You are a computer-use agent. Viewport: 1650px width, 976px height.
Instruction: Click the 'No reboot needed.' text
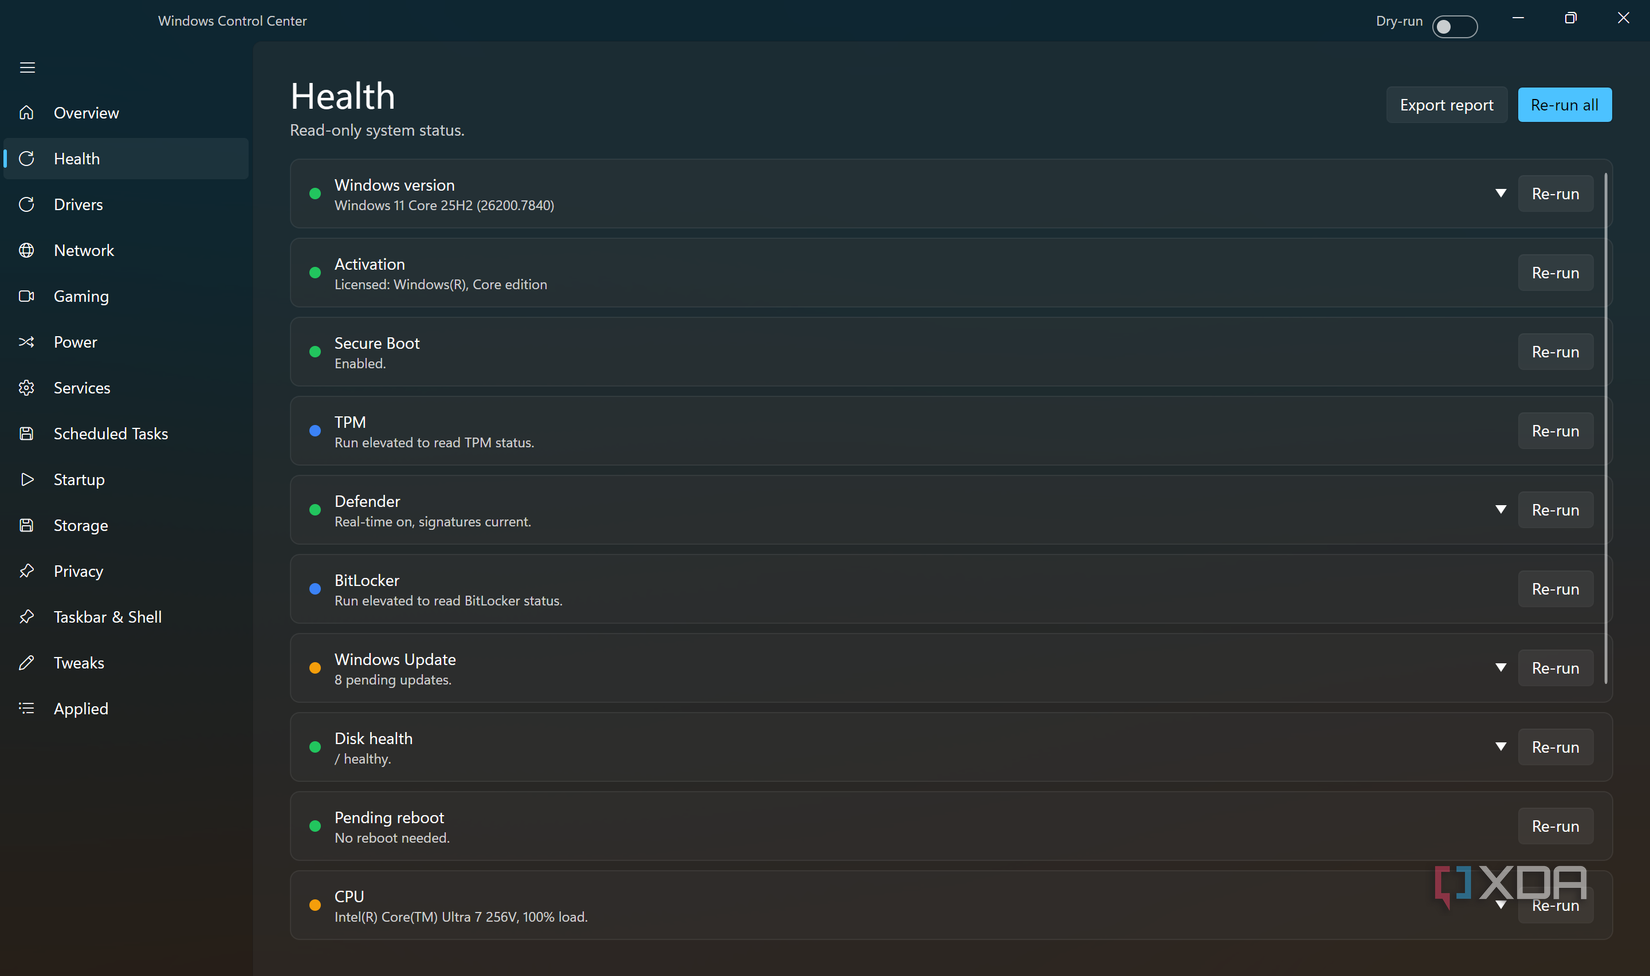click(x=392, y=838)
